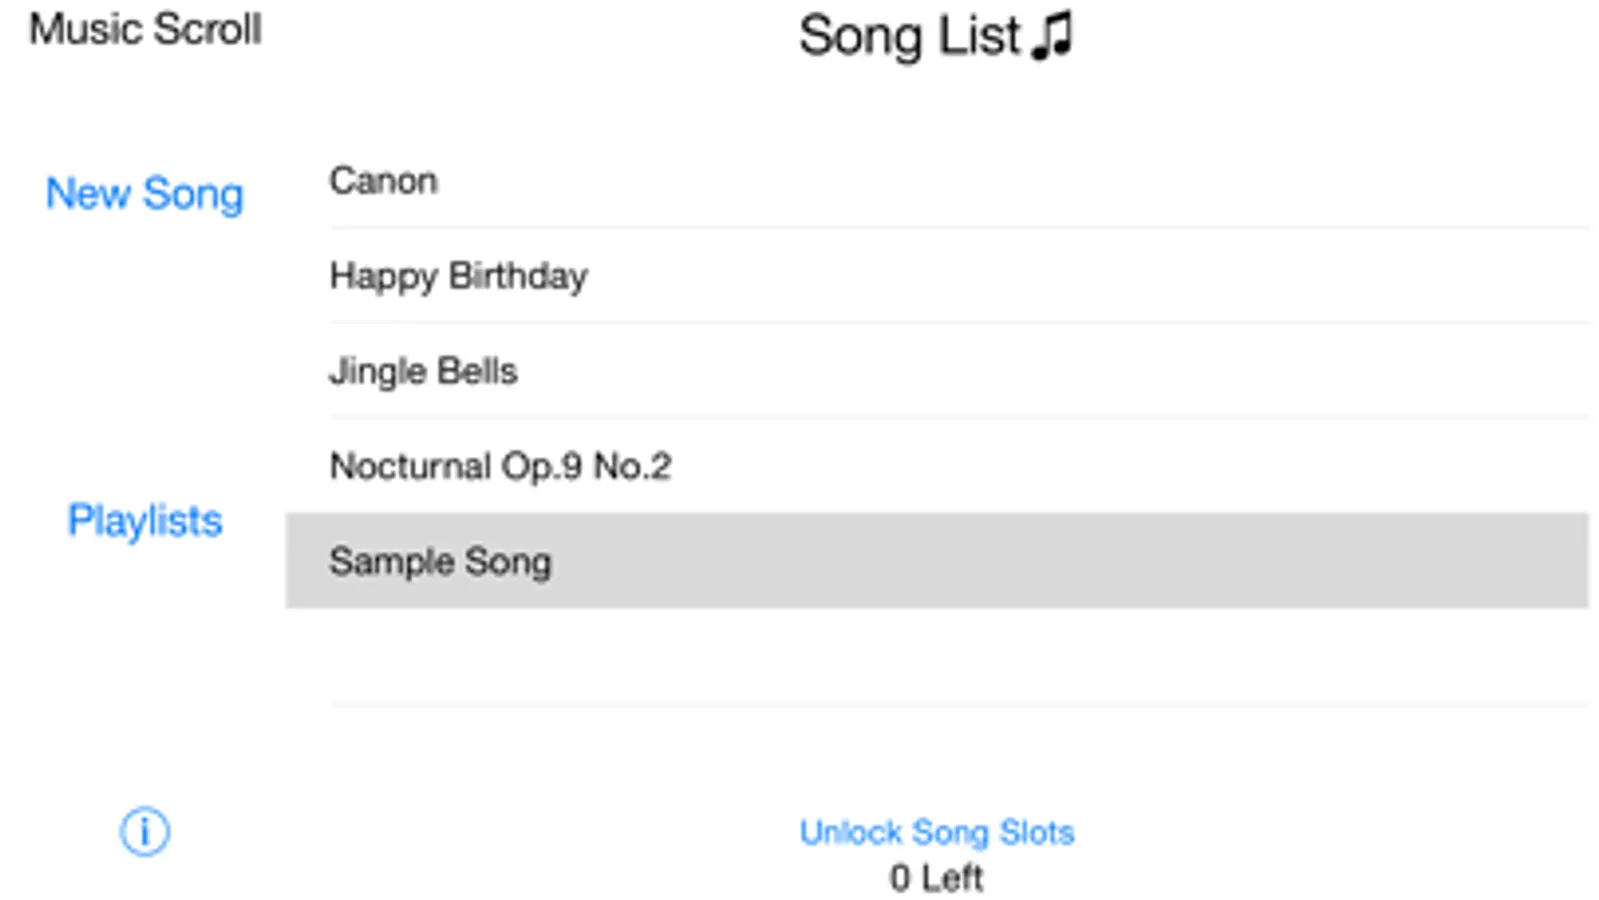Open the Playlists section
The image size is (1599, 900).
tap(145, 520)
